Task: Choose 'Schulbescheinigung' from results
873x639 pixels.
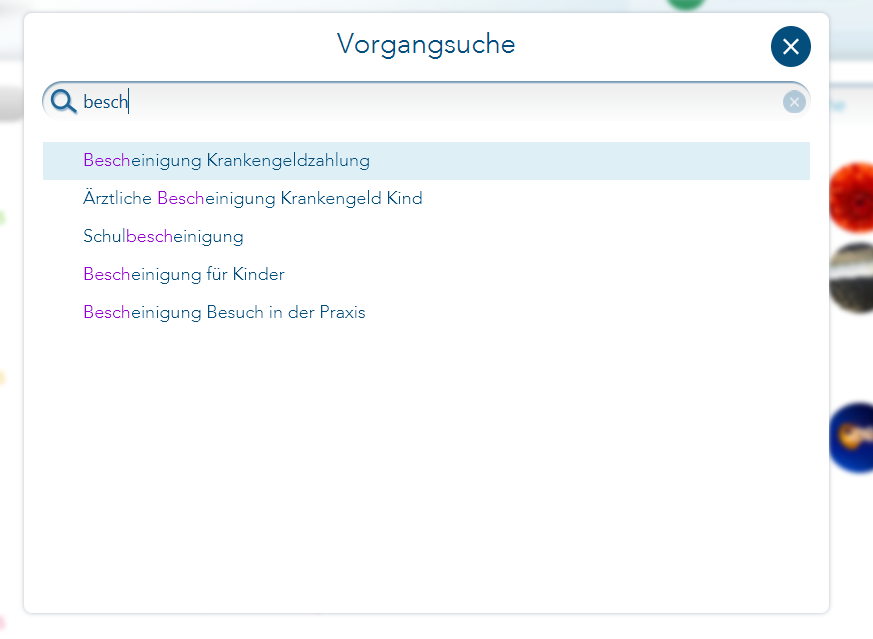Action: 426,237
